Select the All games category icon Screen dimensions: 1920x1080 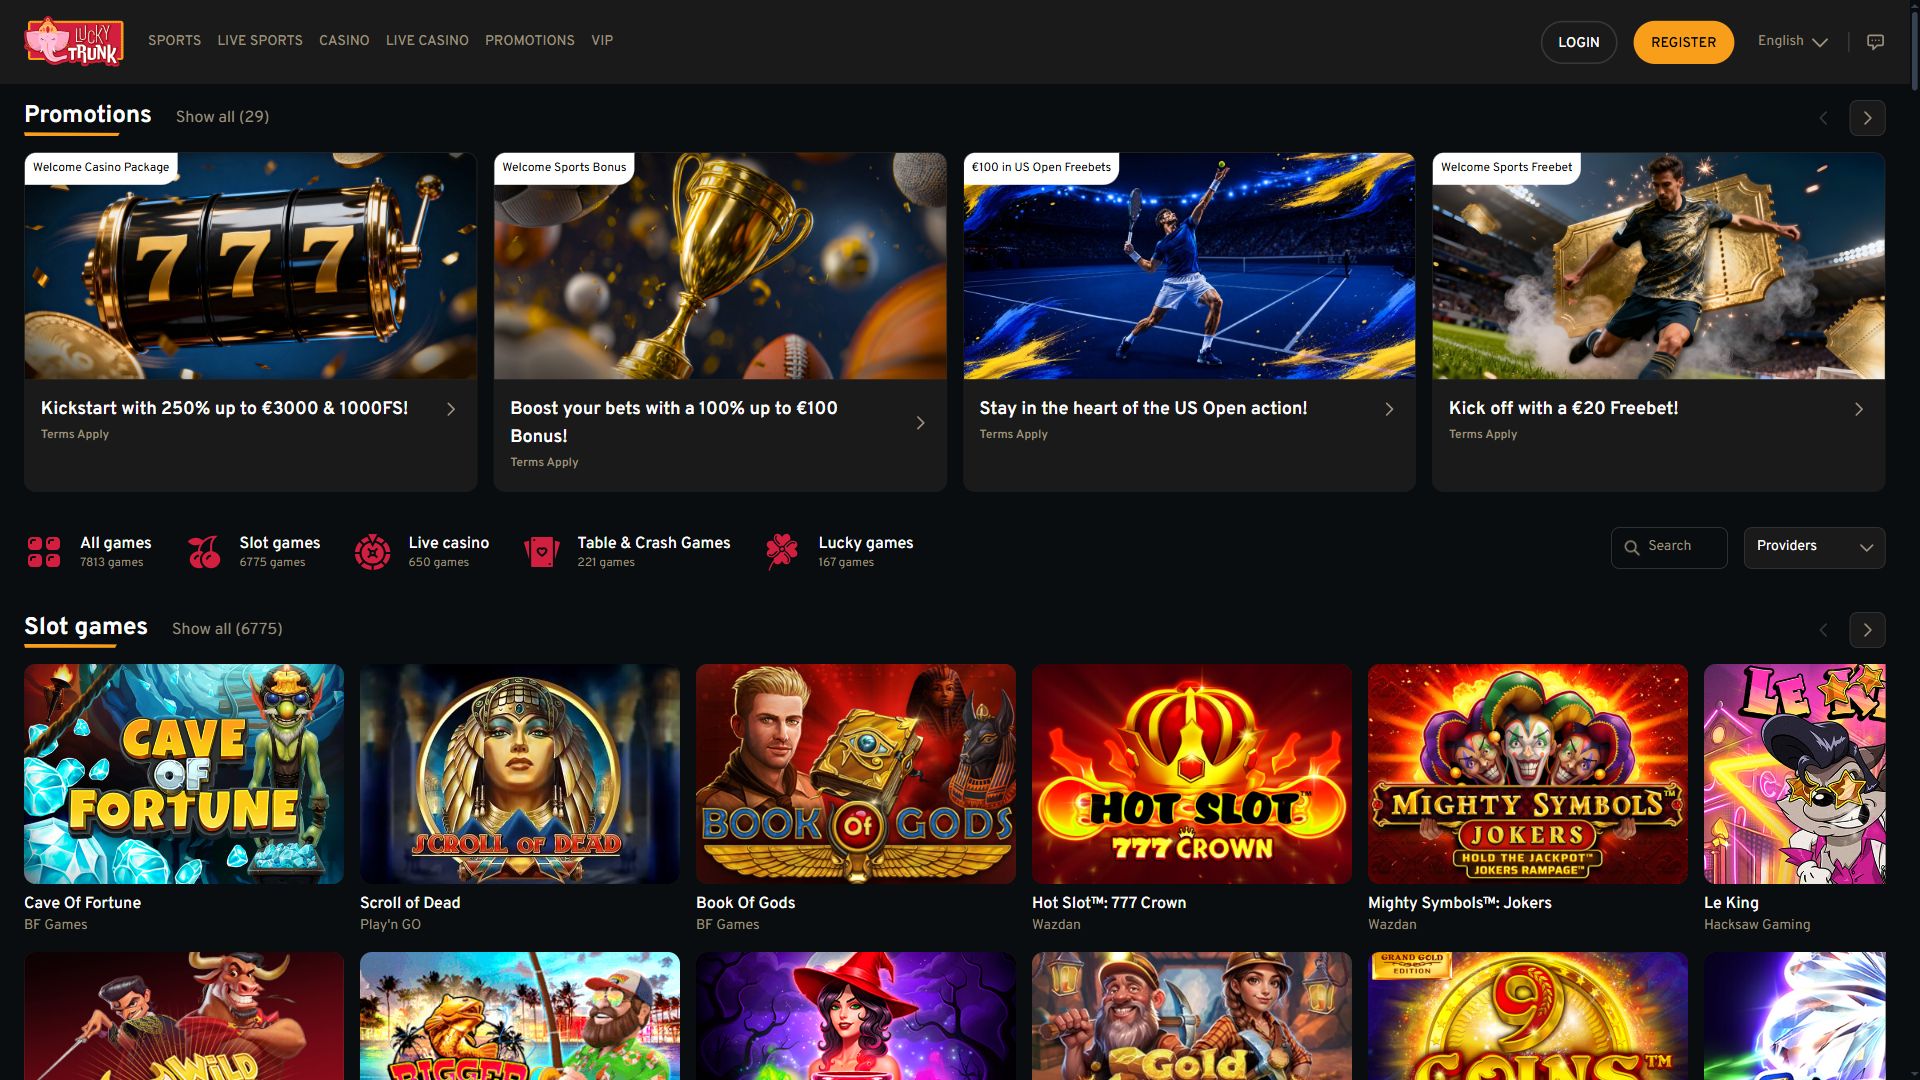pyautogui.click(x=44, y=551)
